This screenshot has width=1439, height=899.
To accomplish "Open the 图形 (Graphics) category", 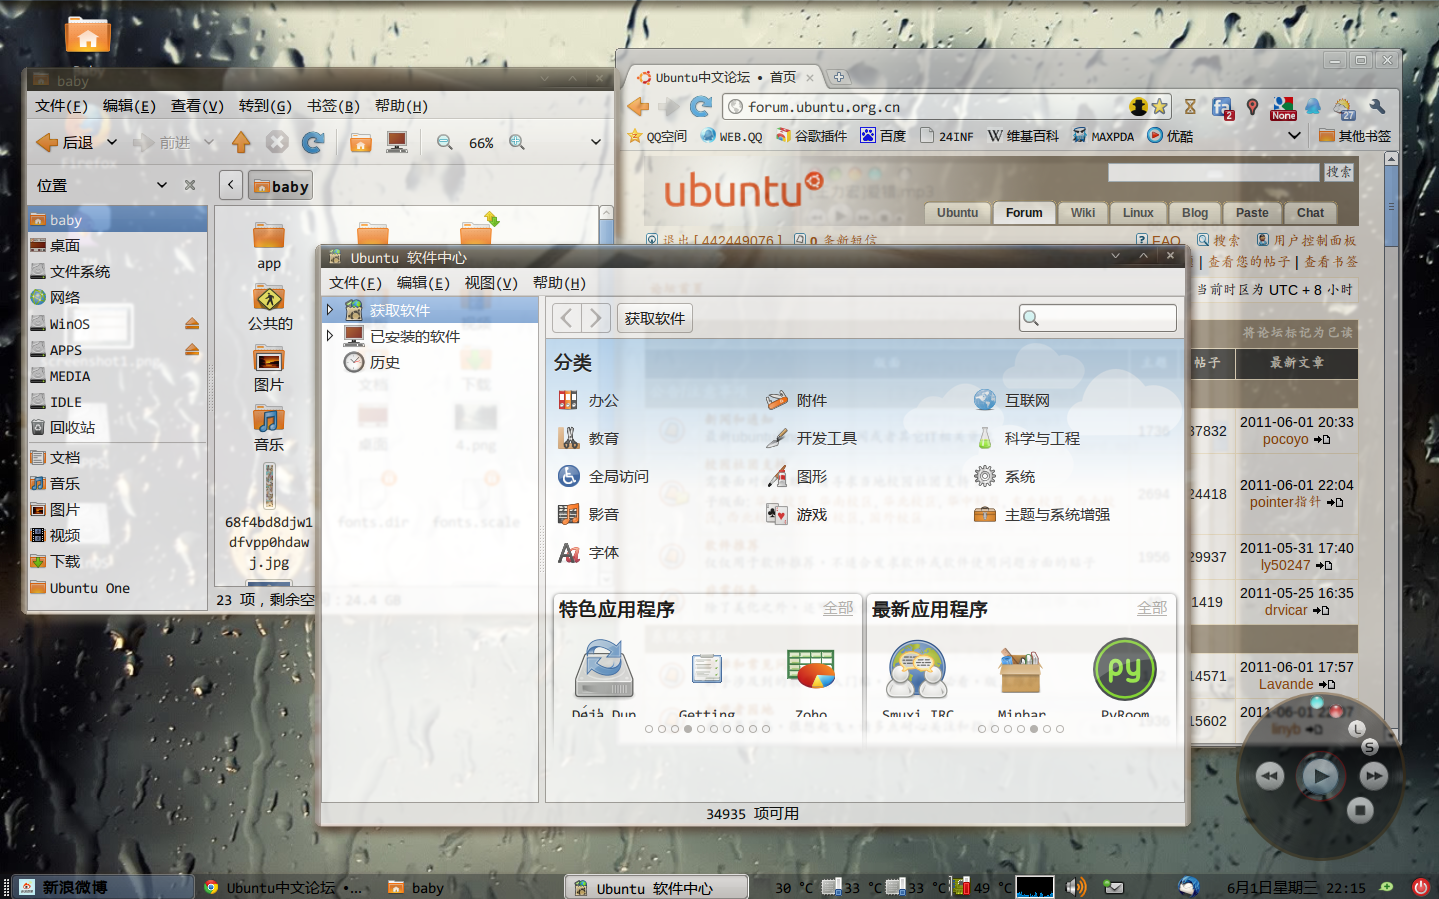I will pos(797,476).
